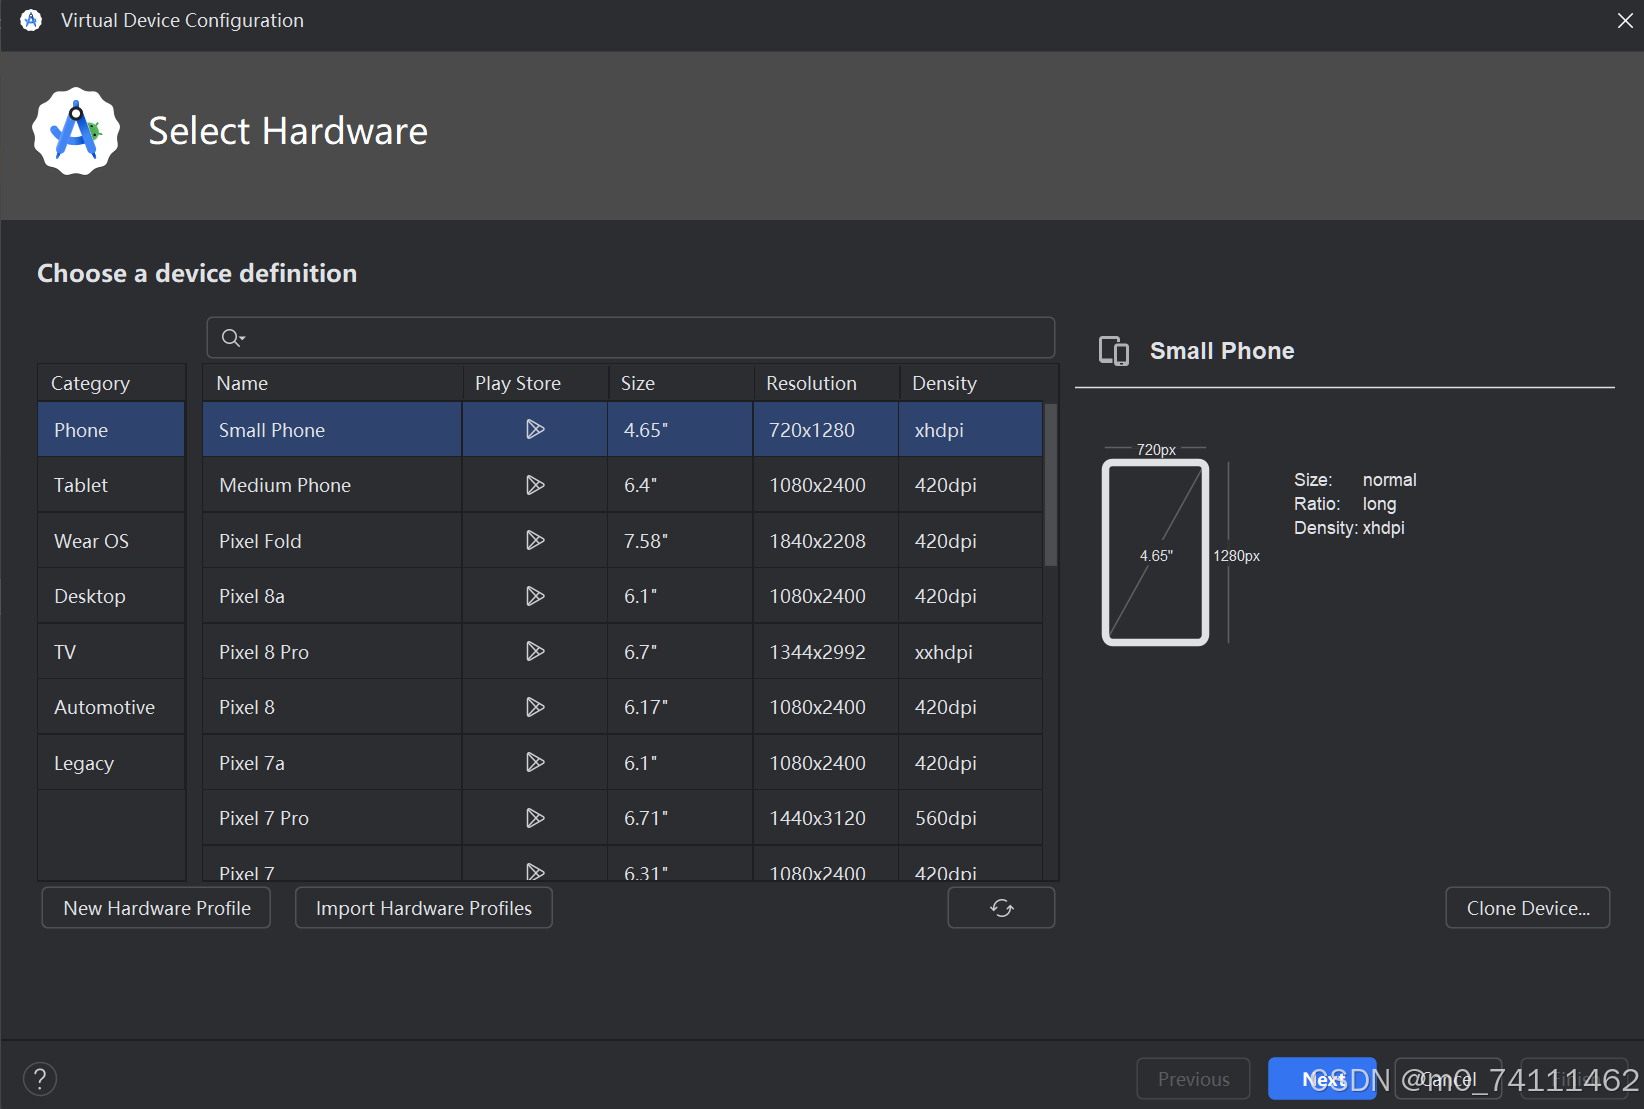Image resolution: width=1644 pixels, height=1109 pixels.
Task: Click the Play Store icon for Small Phone
Action: click(535, 429)
